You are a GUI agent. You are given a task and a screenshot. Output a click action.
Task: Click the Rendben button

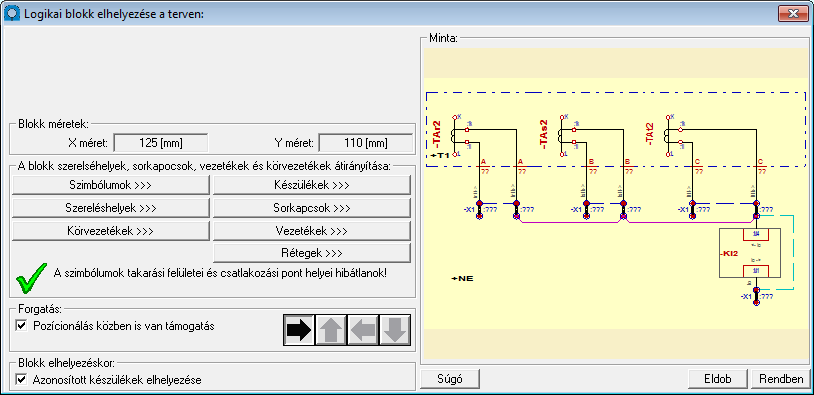(x=781, y=379)
